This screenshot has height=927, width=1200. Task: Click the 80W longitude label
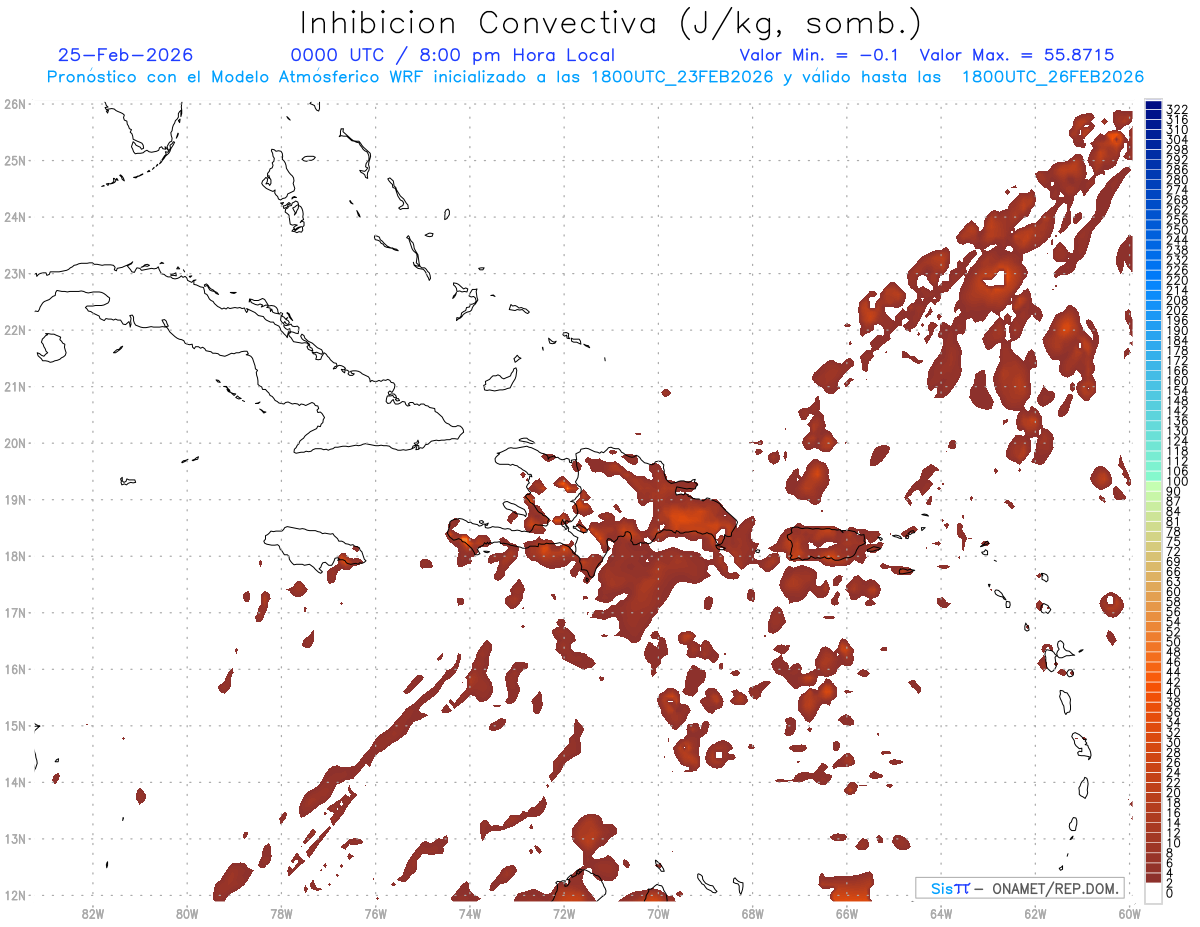click(x=186, y=913)
